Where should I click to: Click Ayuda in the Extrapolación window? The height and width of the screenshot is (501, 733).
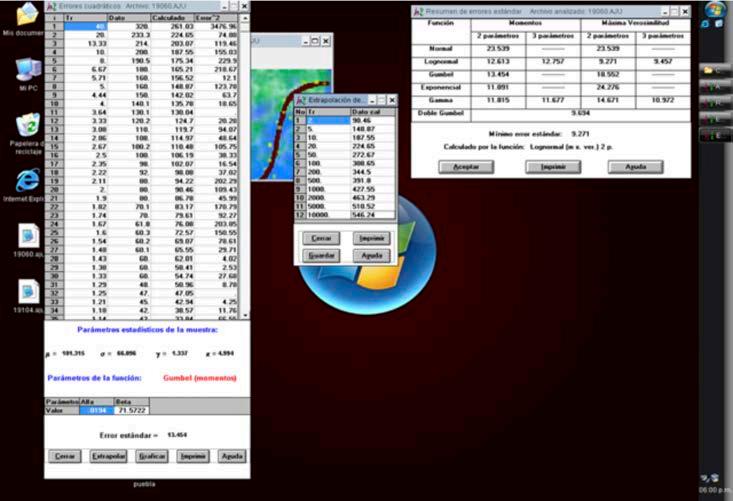click(x=372, y=256)
